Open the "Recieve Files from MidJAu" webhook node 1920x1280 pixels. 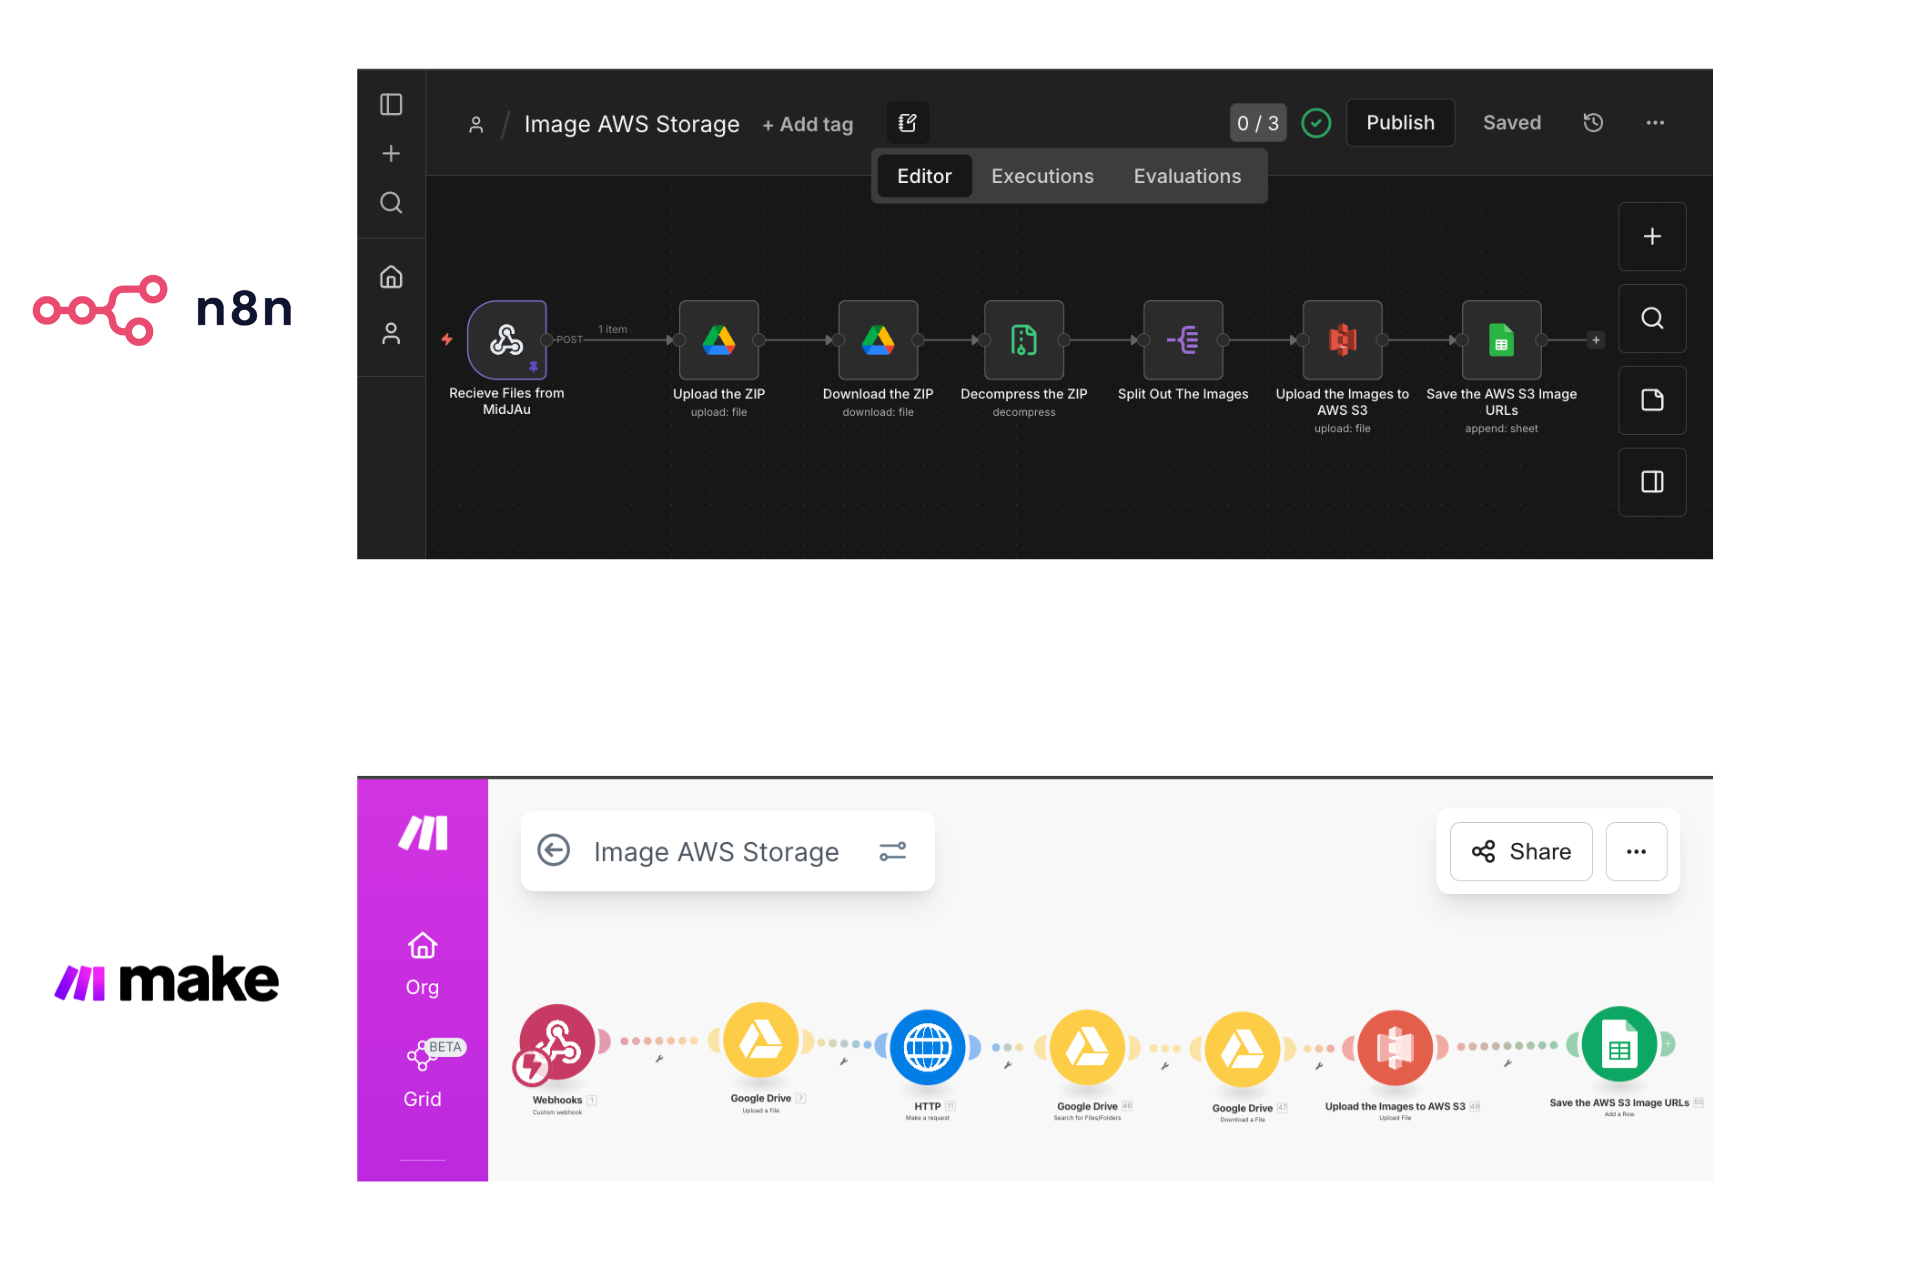coord(507,340)
